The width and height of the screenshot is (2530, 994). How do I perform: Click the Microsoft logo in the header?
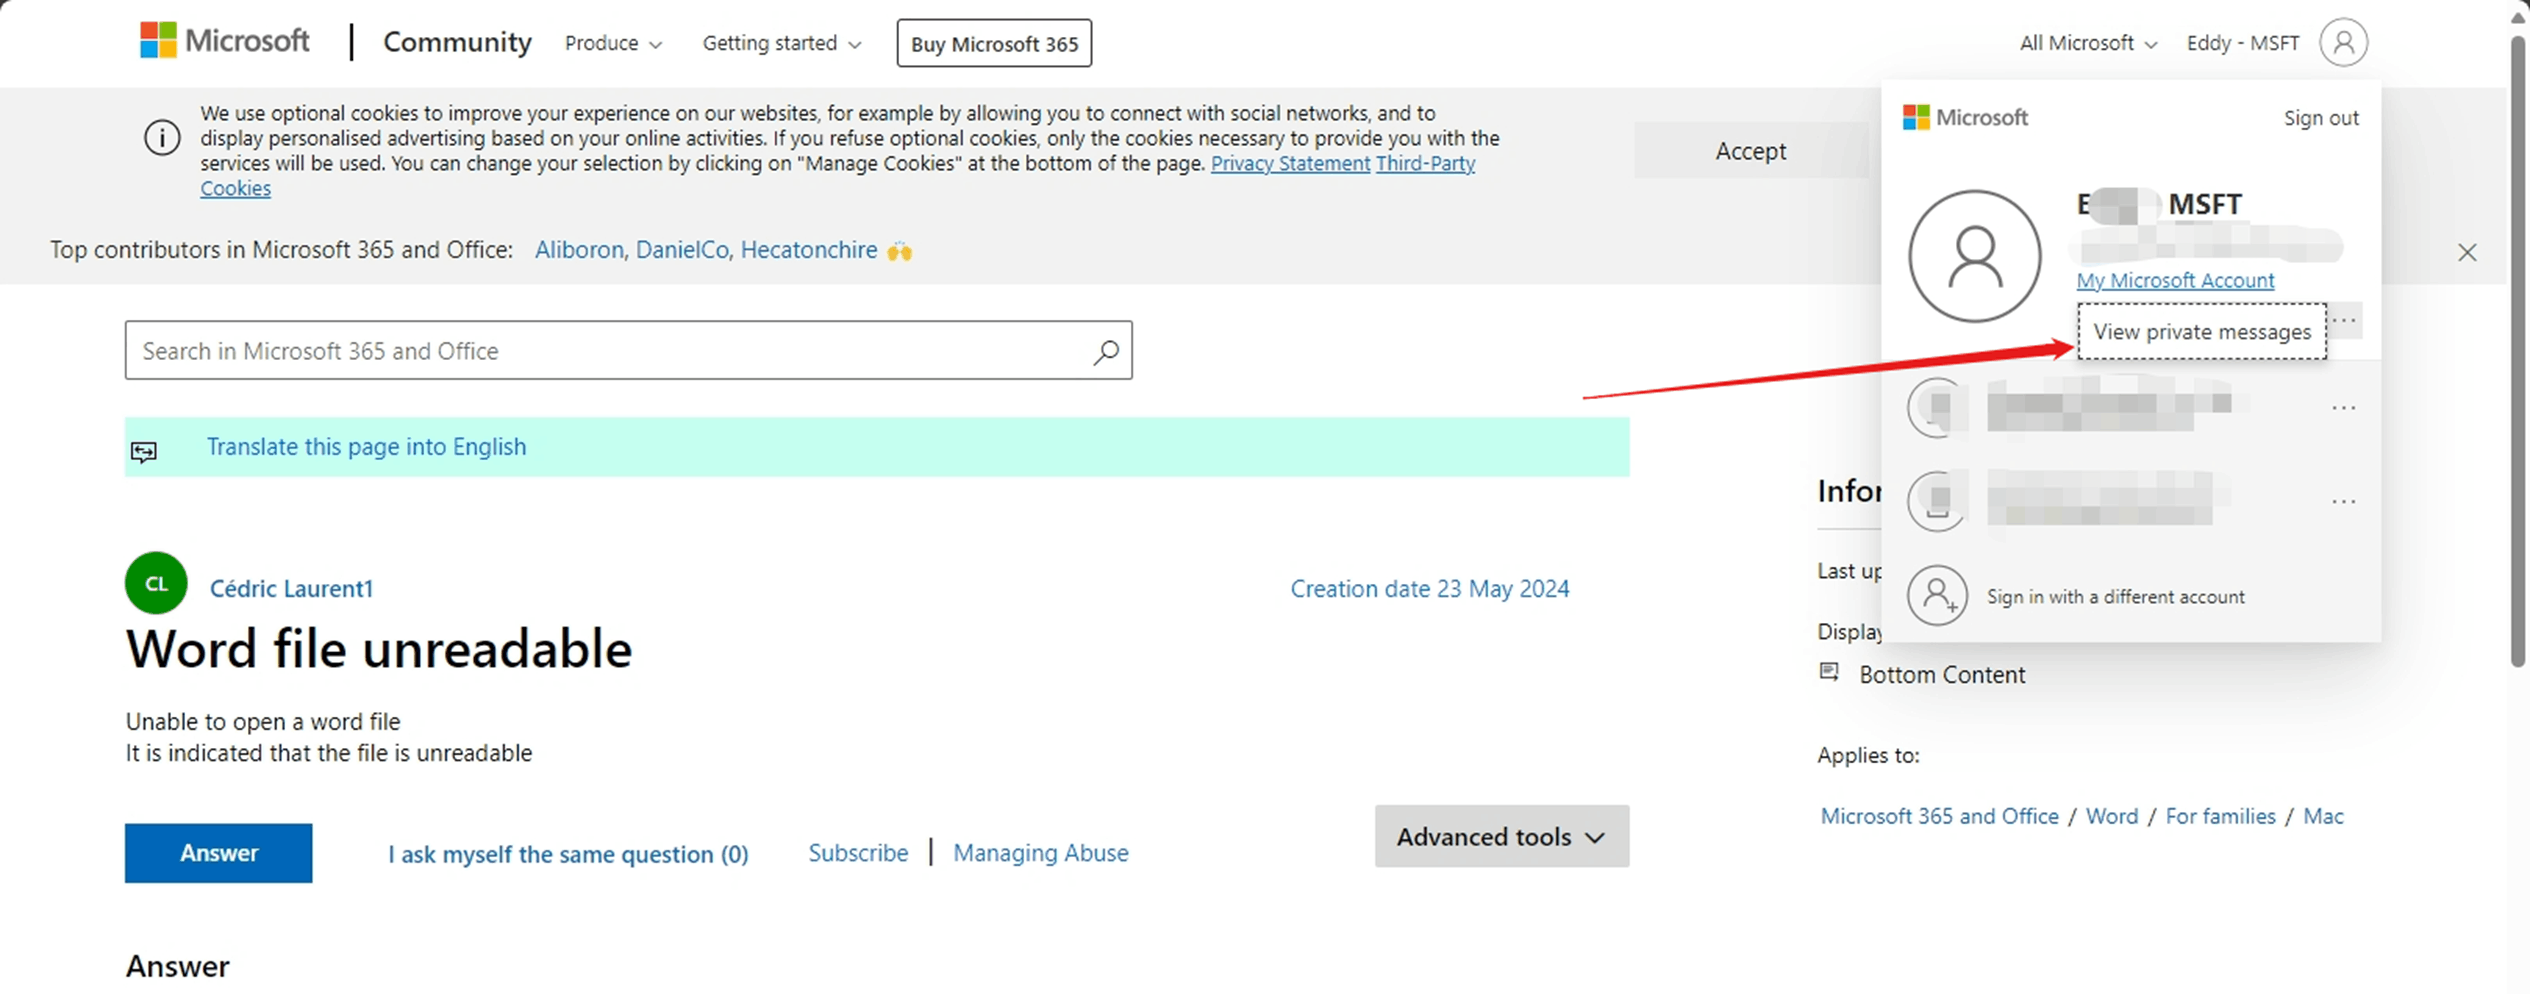225,41
